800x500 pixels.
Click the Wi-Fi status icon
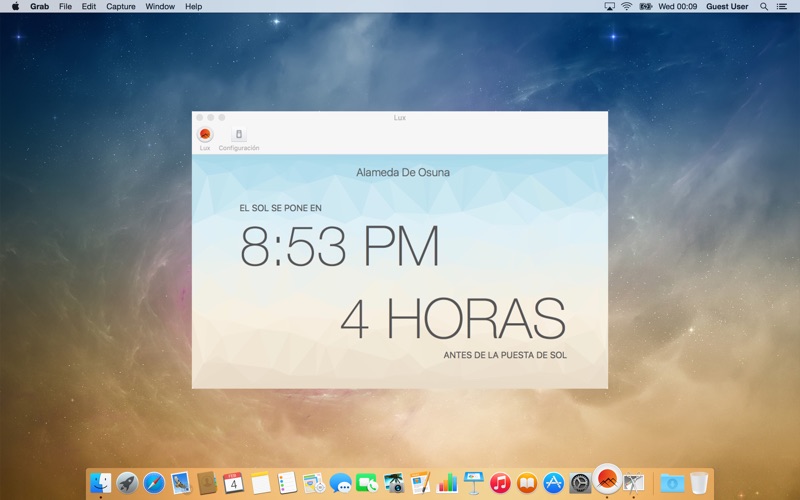point(627,6)
